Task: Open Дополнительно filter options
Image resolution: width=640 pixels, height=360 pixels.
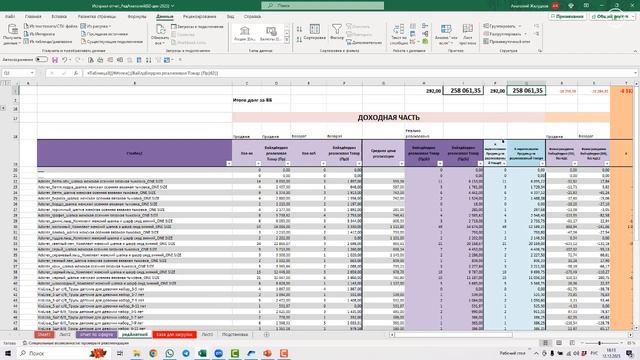Action: click(364, 42)
